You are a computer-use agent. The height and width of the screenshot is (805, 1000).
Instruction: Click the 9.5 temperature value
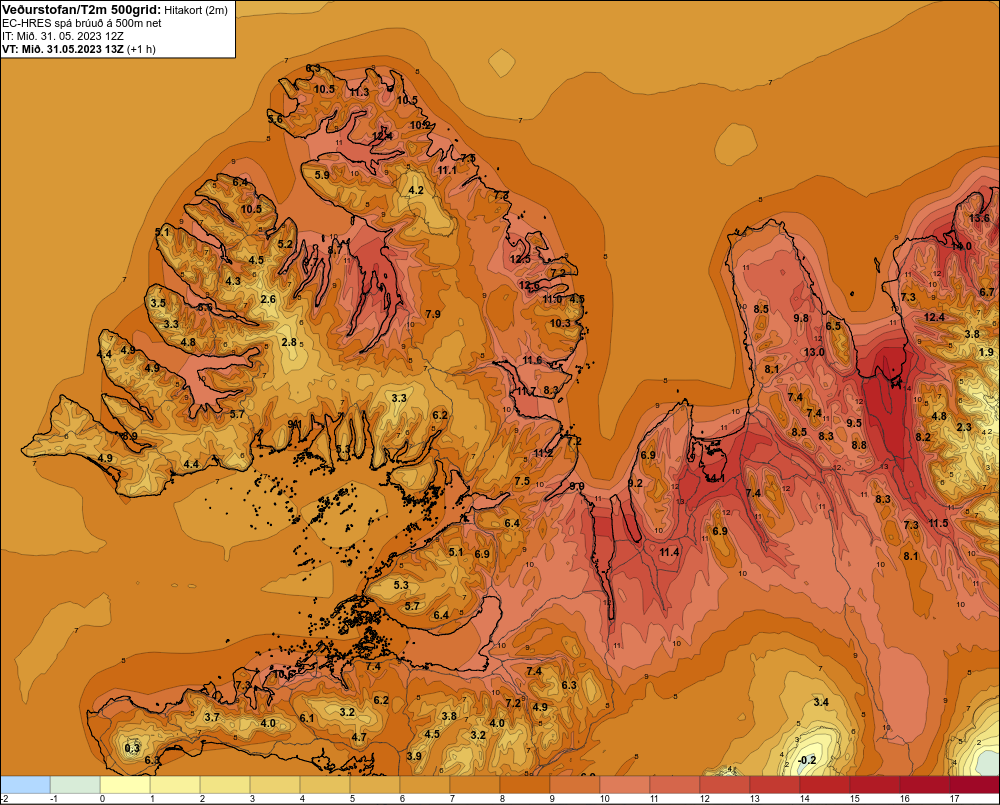(854, 422)
